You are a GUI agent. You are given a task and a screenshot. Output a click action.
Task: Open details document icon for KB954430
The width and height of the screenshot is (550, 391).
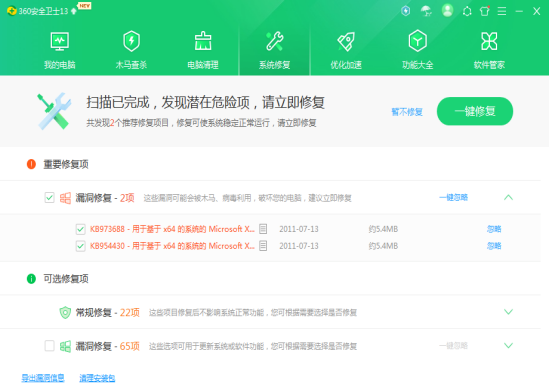coord(263,246)
